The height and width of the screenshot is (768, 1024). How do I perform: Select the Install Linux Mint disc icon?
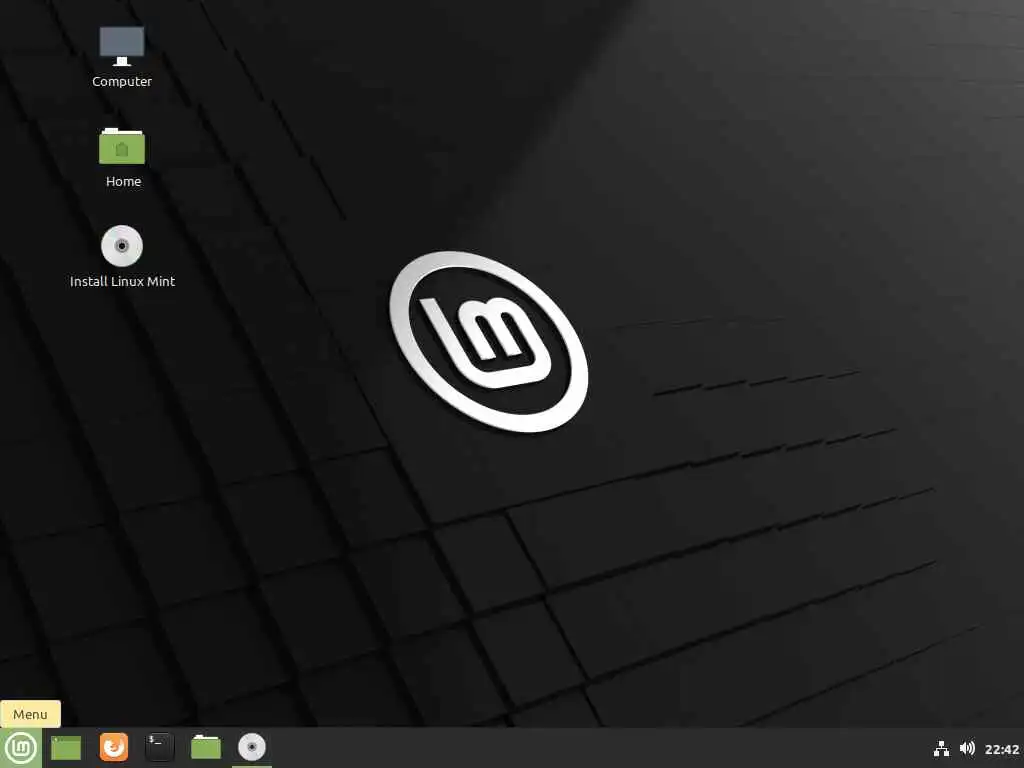coord(121,246)
